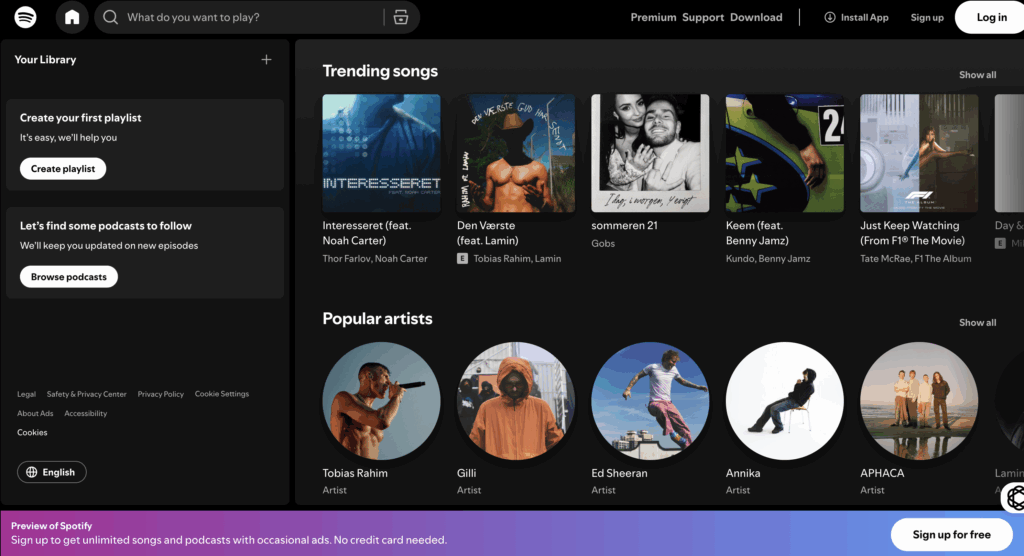
Task: Open sommeren 21 album cover
Action: [650, 153]
